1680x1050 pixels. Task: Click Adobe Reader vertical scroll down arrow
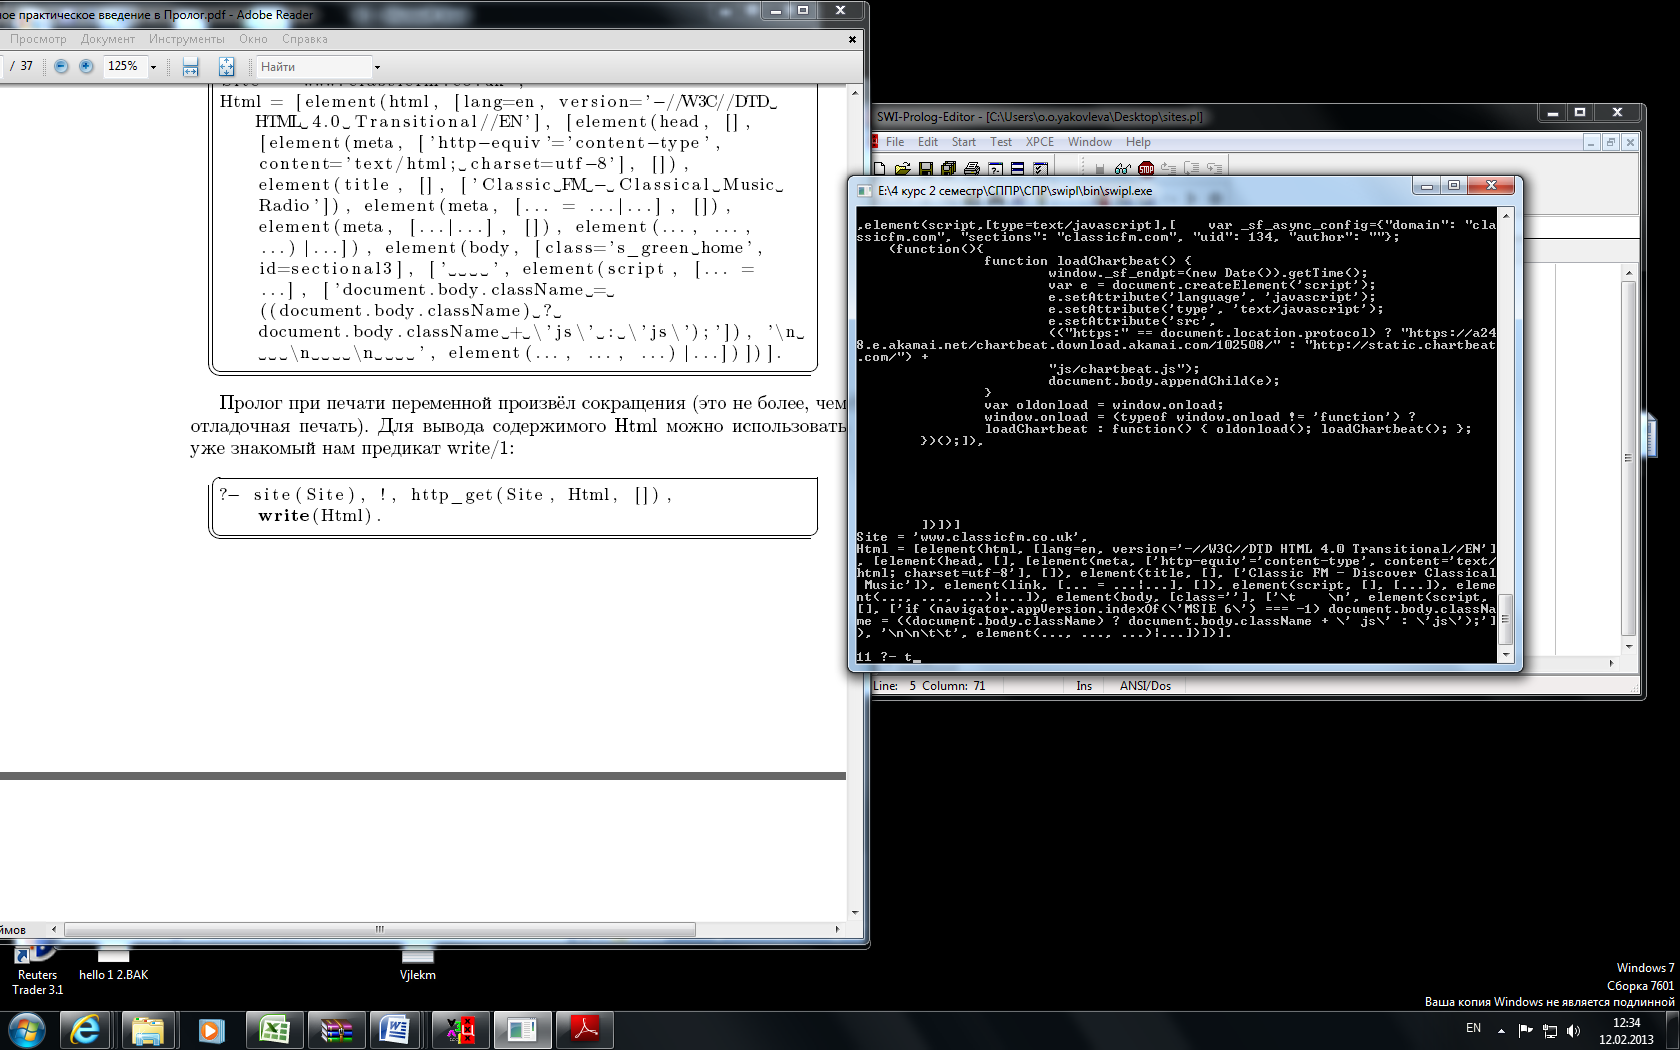point(855,912)
